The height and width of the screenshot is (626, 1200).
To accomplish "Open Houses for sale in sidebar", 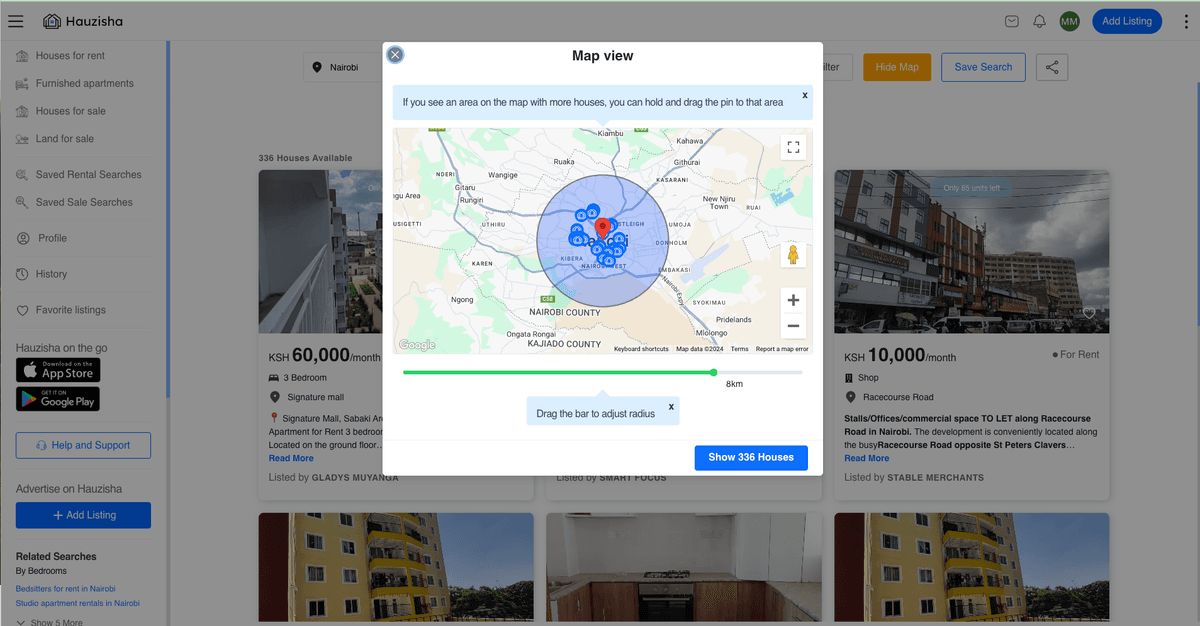I will coord(70,111).
